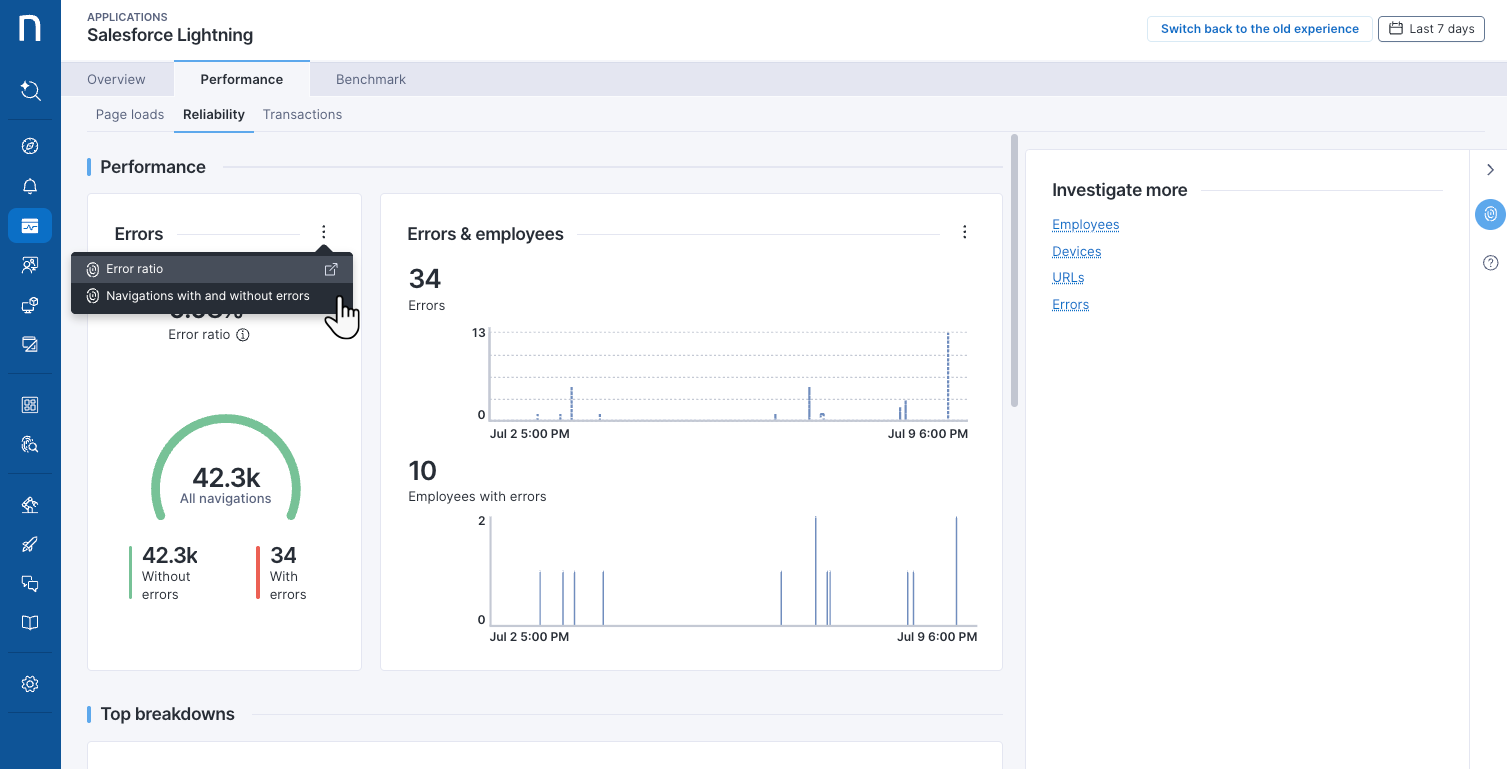The width and height of the screenshot is (1507, 769).
Task: Click the info icon beside Error ratio
Action: (243, 335)
